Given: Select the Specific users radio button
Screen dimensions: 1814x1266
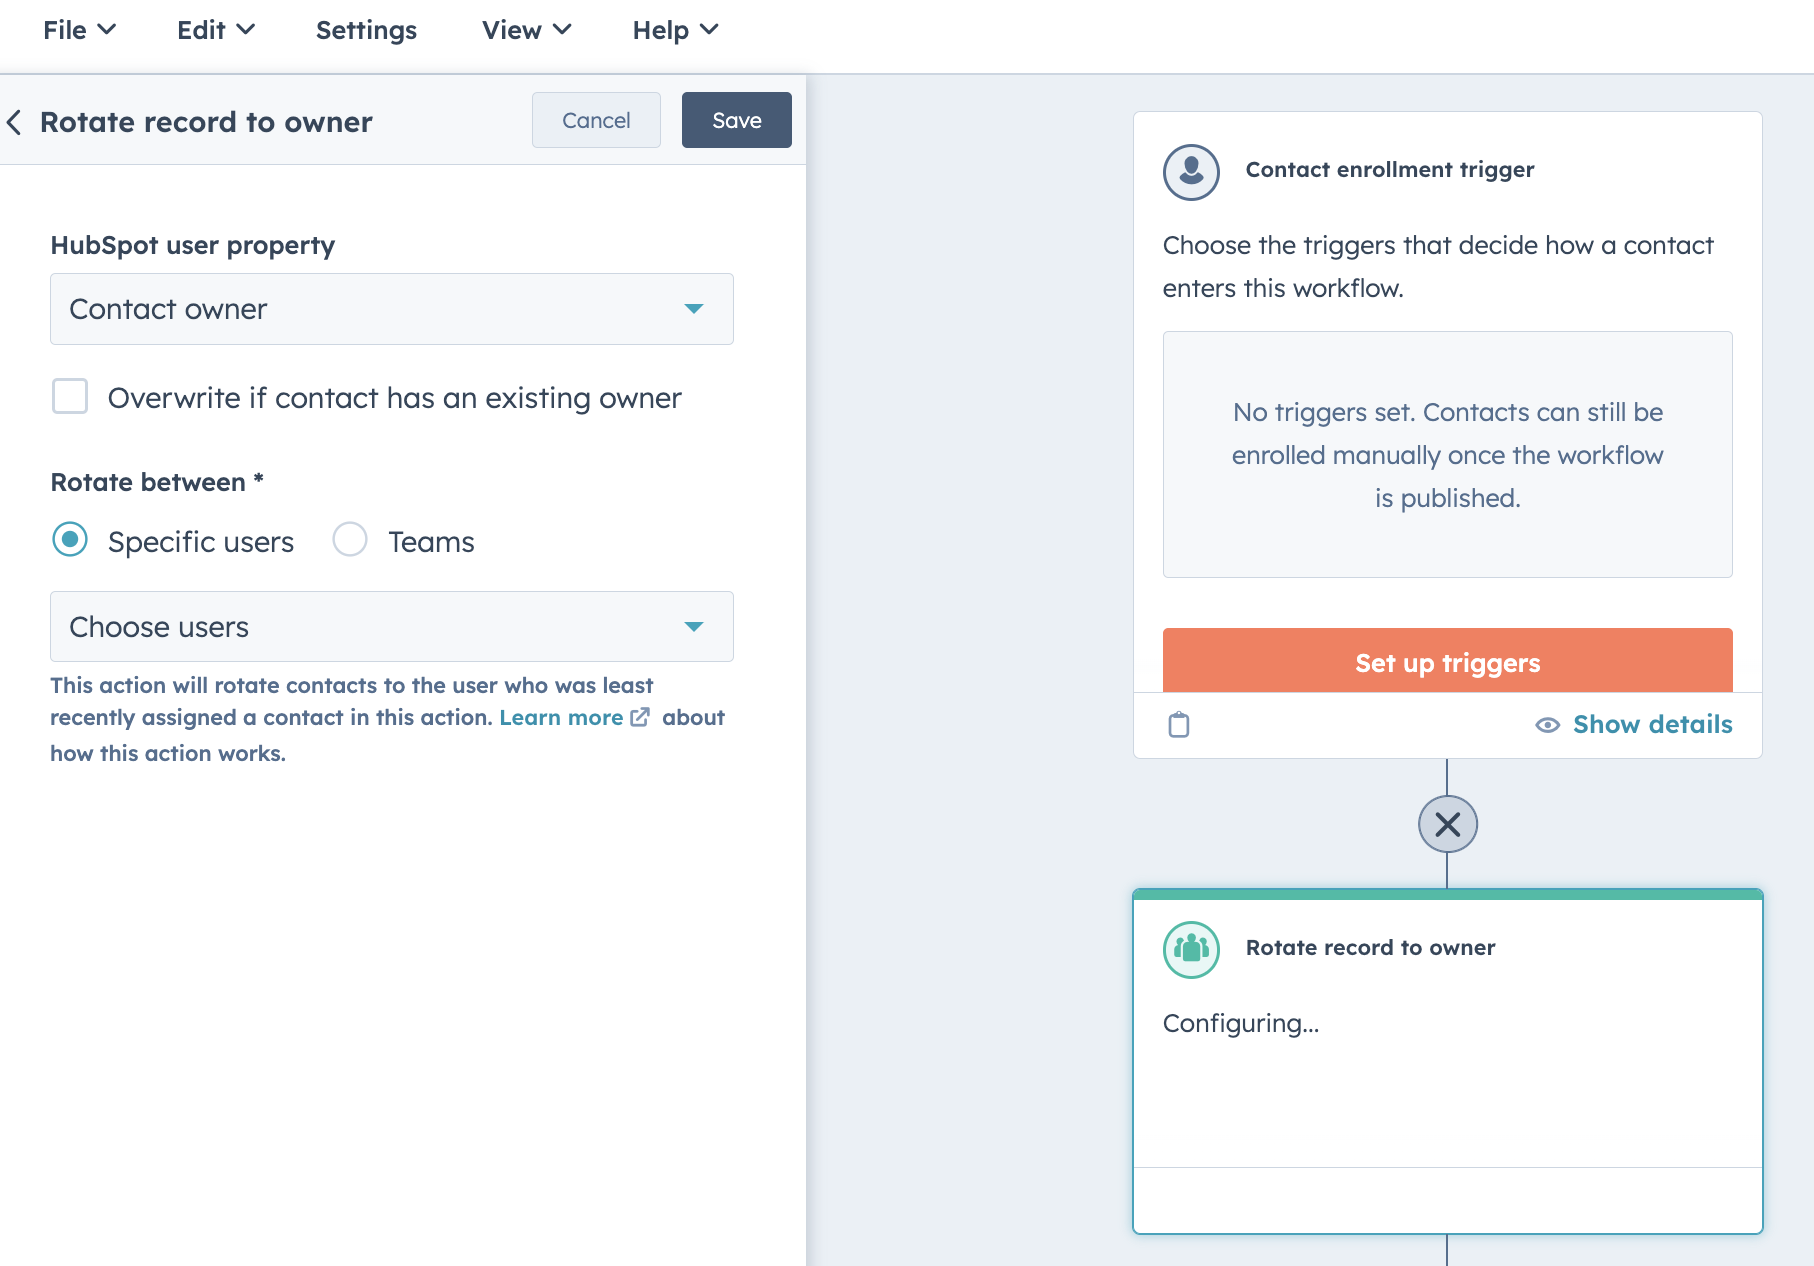Looking at the screenshot, I should click(69, 540).
